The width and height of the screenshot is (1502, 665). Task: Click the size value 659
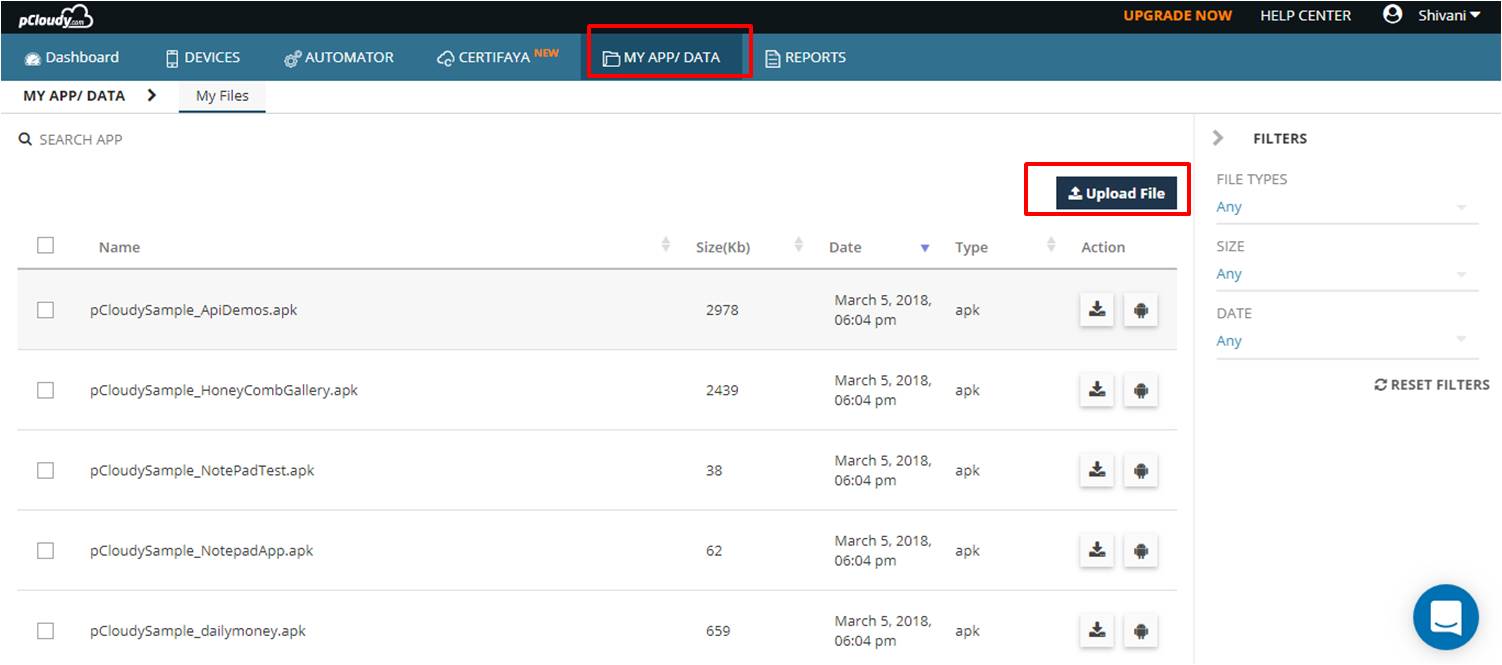(x=718, y=630)
